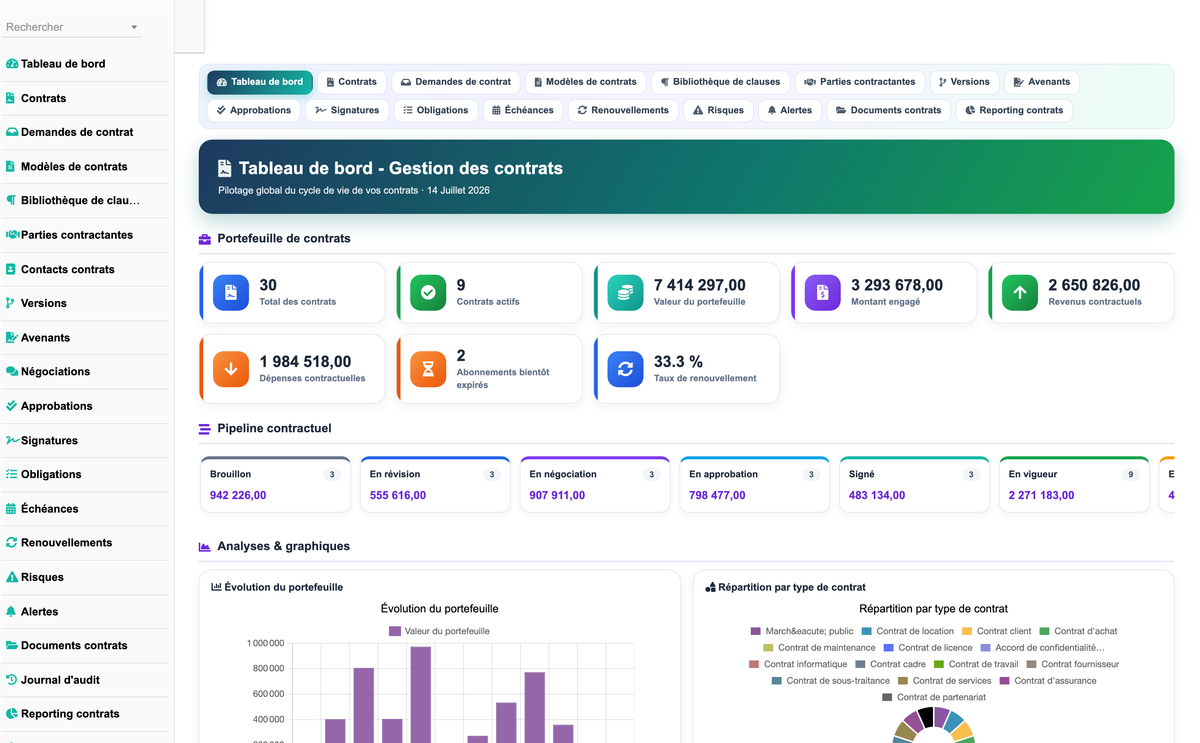
Task: Open the Approbations top tab
Action: (x=254, y=110)
